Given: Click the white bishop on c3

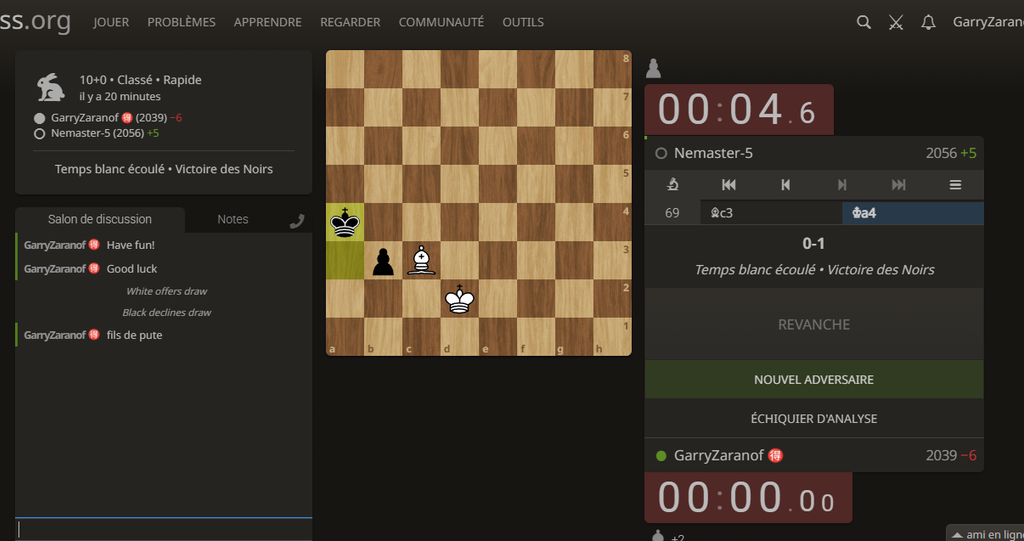Looking at the screenshot, I should 421,260.
